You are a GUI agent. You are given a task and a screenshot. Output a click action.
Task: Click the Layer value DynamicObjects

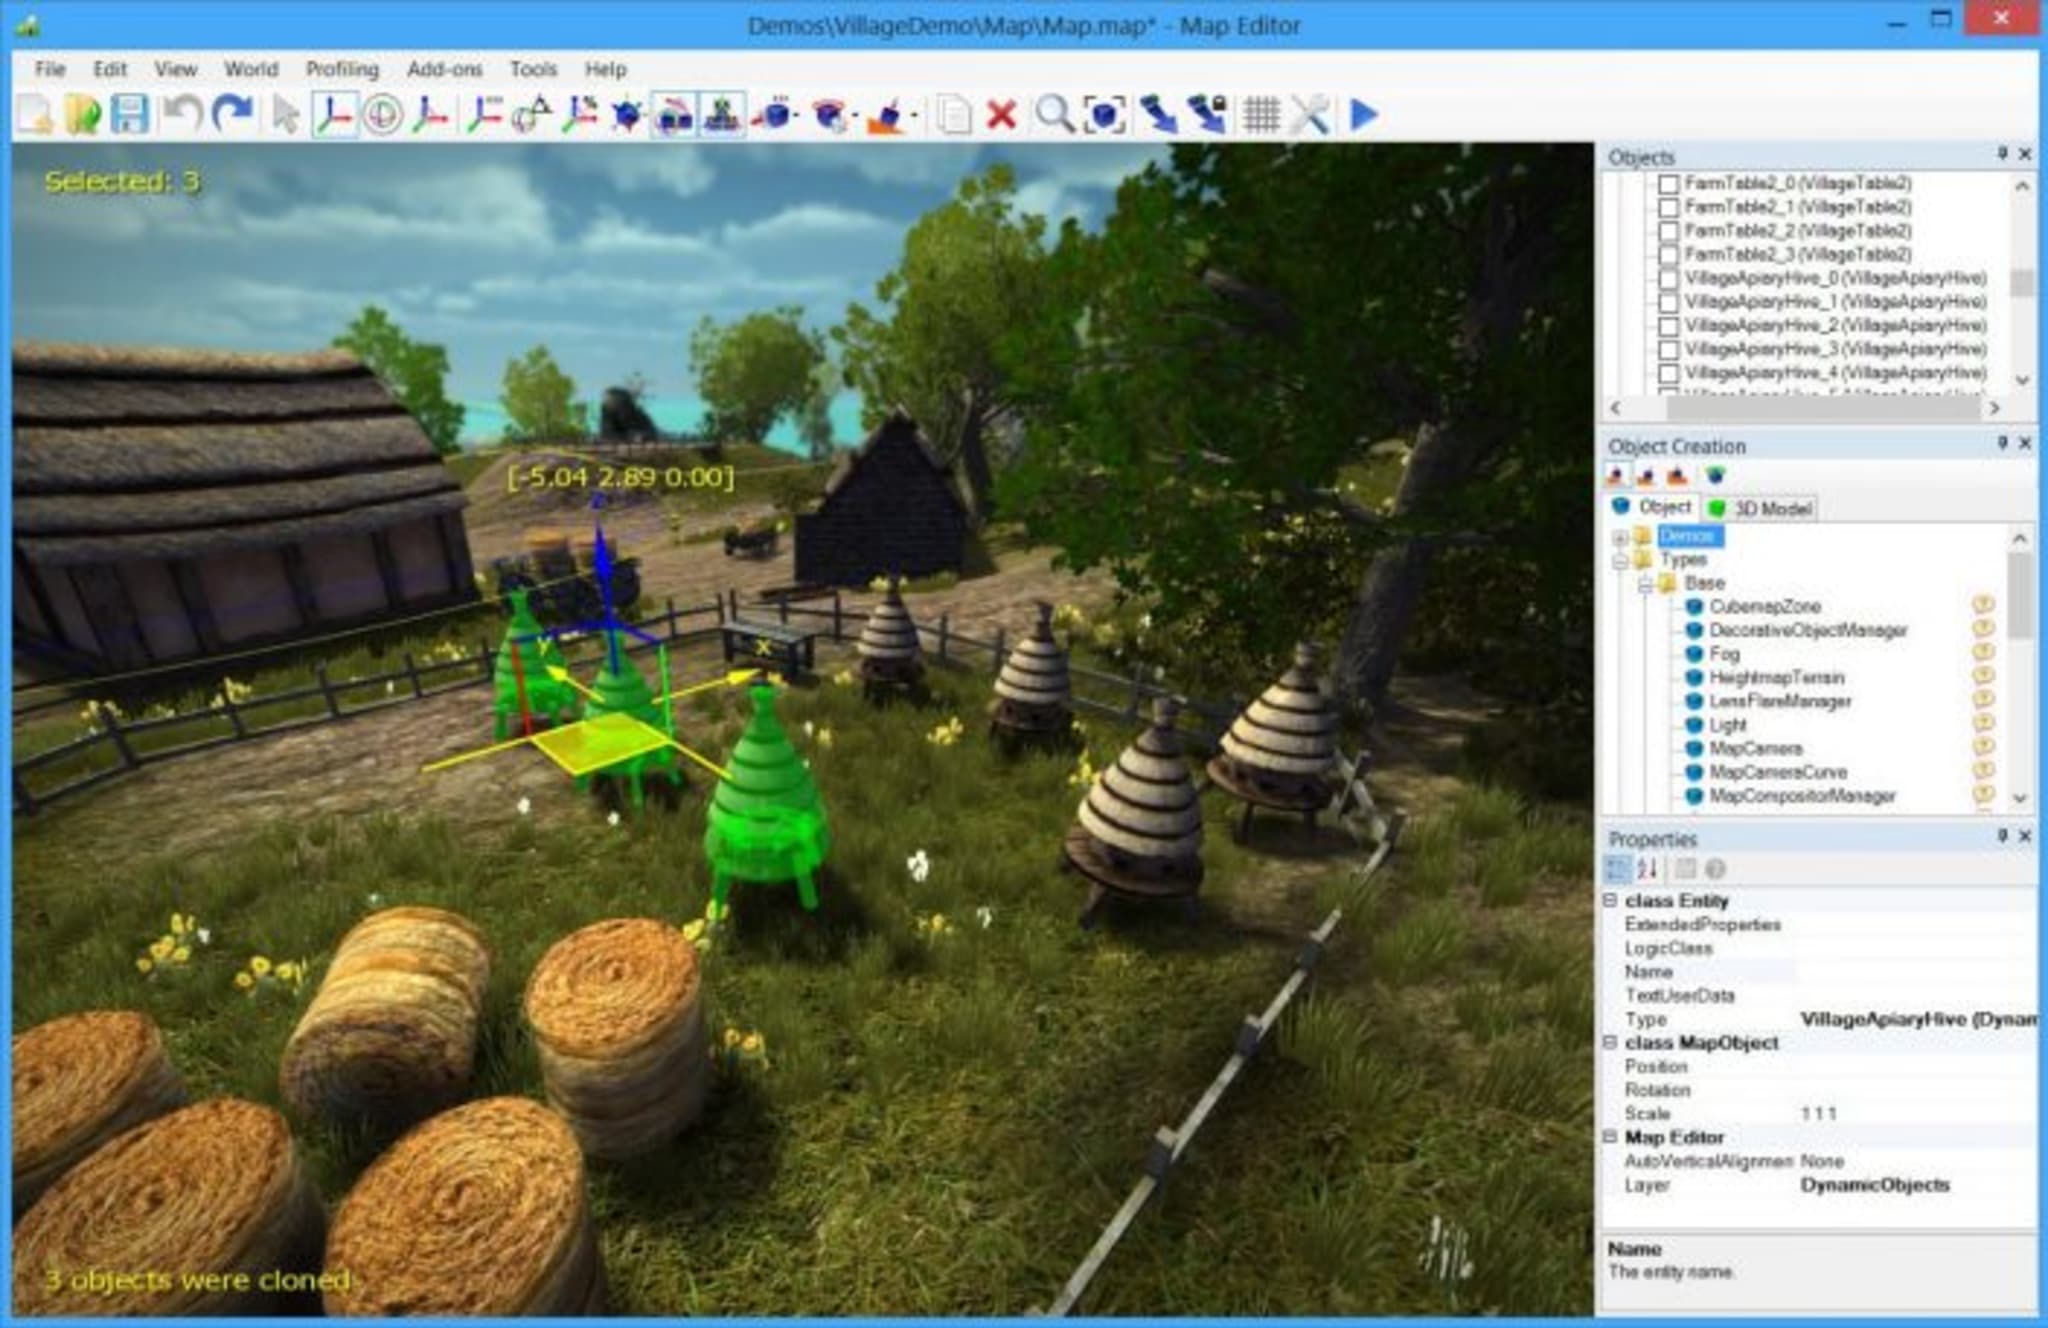click(1875, 1185)
